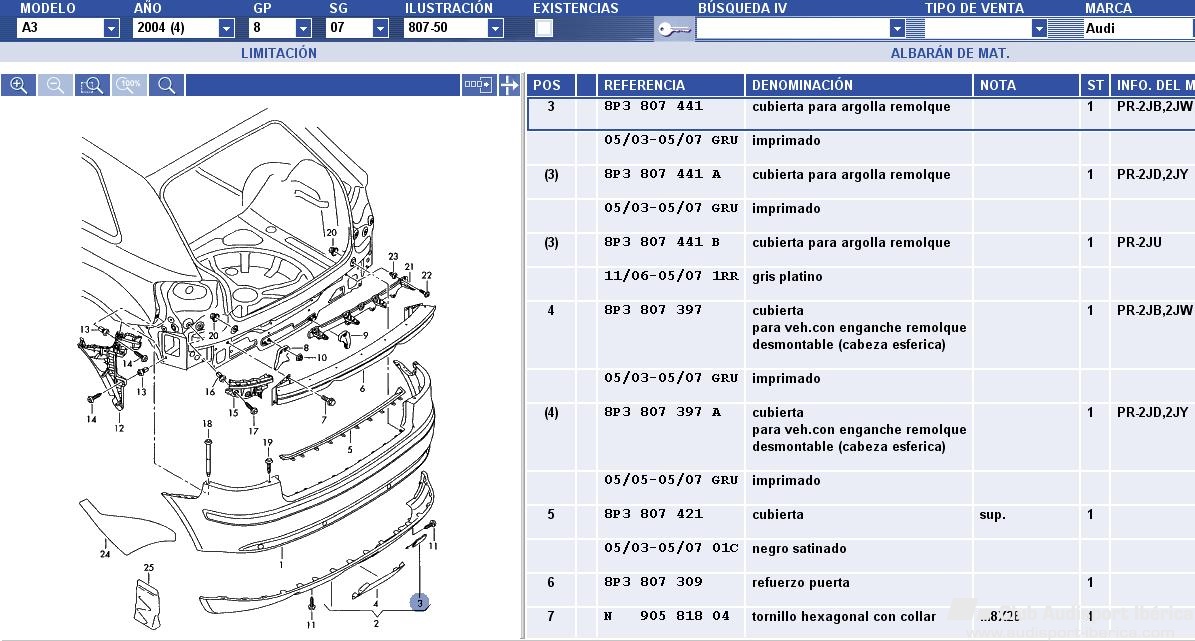Select part reference 8P3 807 397 A
The image size is (1195, 641).
662,412
